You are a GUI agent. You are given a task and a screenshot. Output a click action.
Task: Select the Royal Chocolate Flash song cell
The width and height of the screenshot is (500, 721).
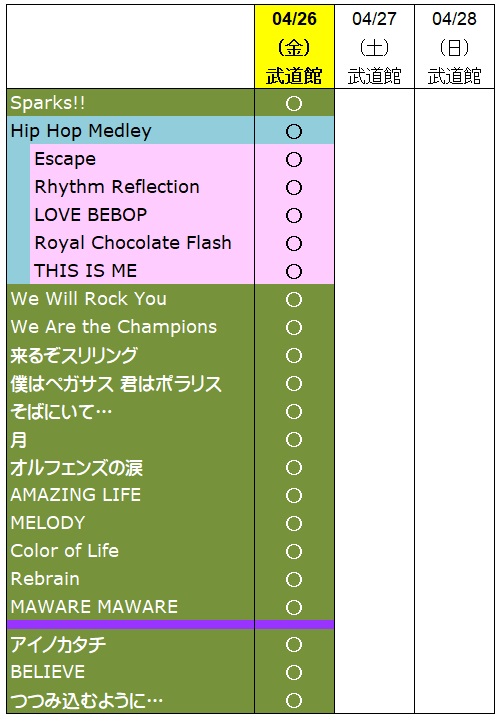pos(142,243)
